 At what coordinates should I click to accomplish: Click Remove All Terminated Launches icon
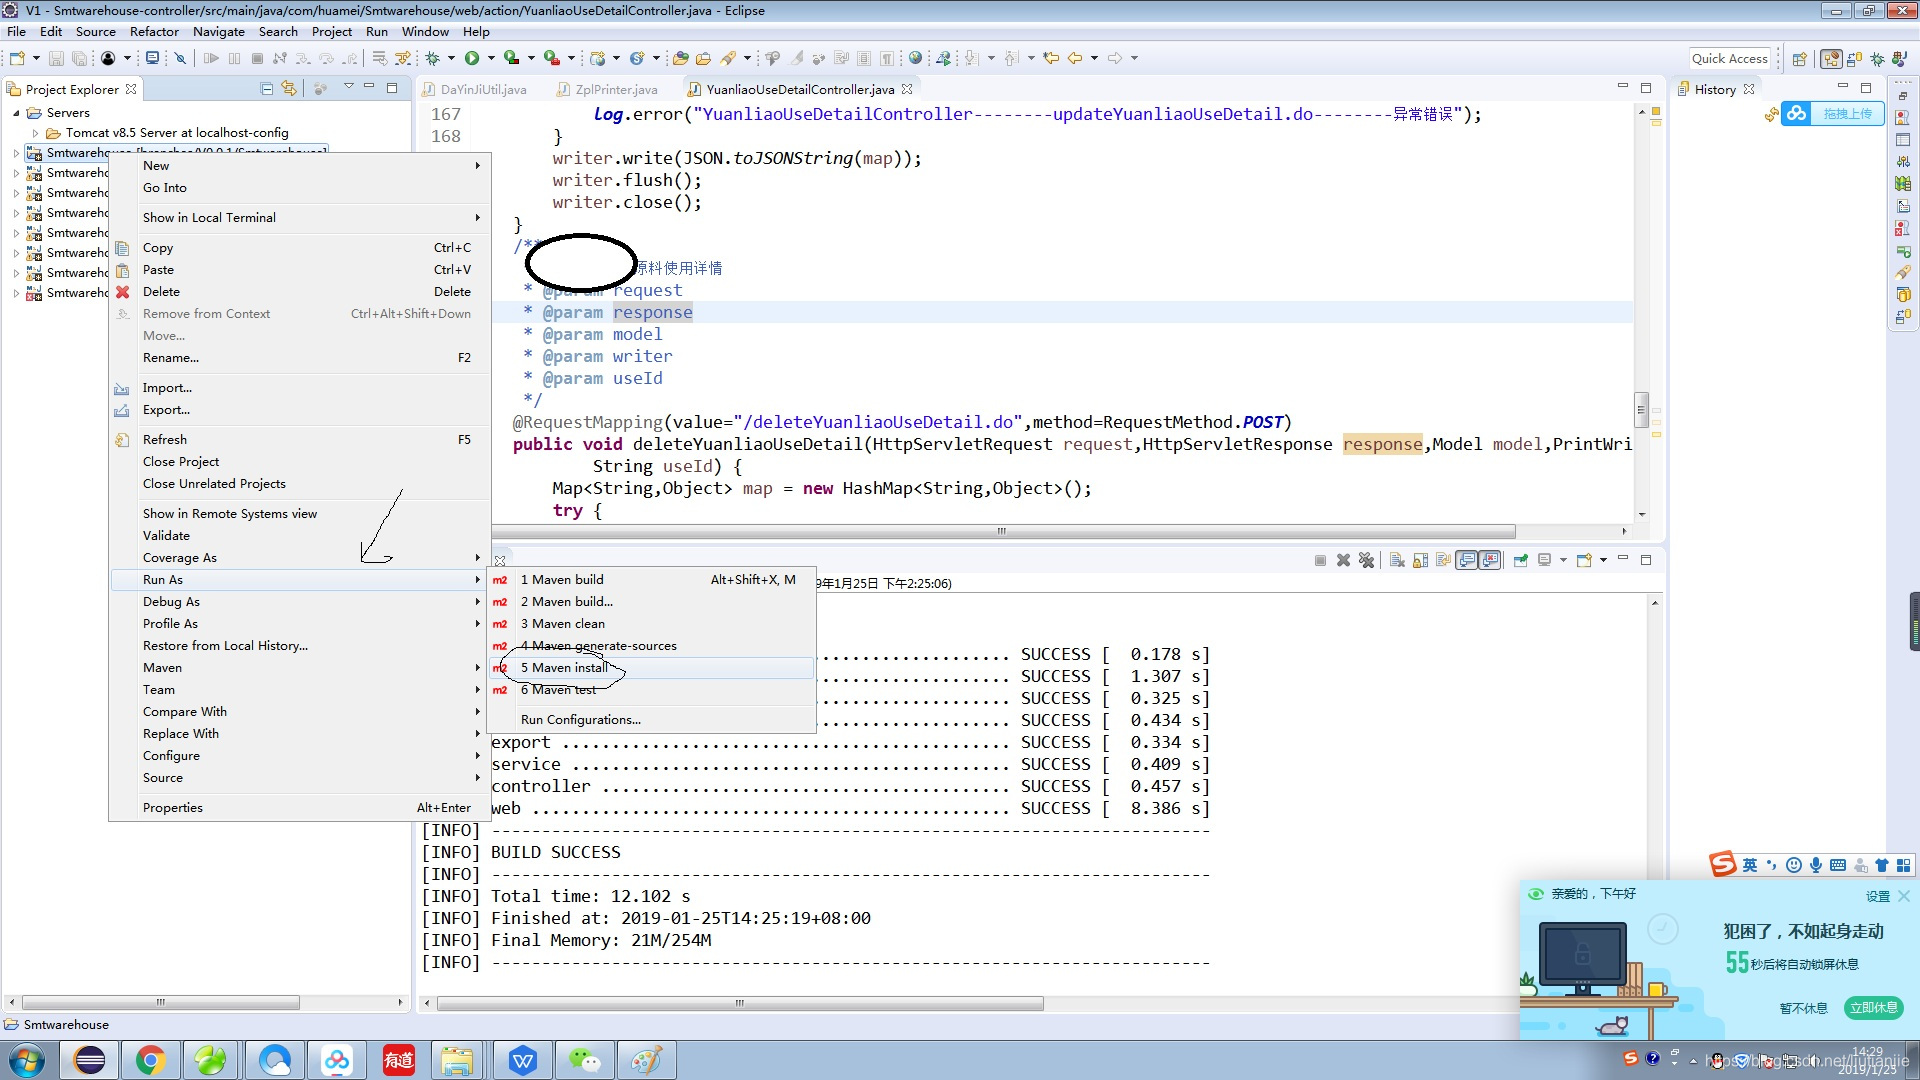[x=1366, y=561]
